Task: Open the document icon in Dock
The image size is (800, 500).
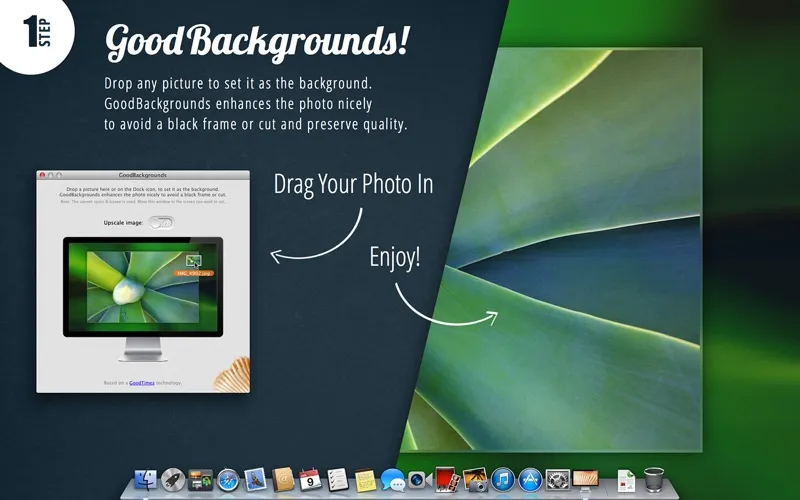Action: pyautogui.click(x=627, y=480)
